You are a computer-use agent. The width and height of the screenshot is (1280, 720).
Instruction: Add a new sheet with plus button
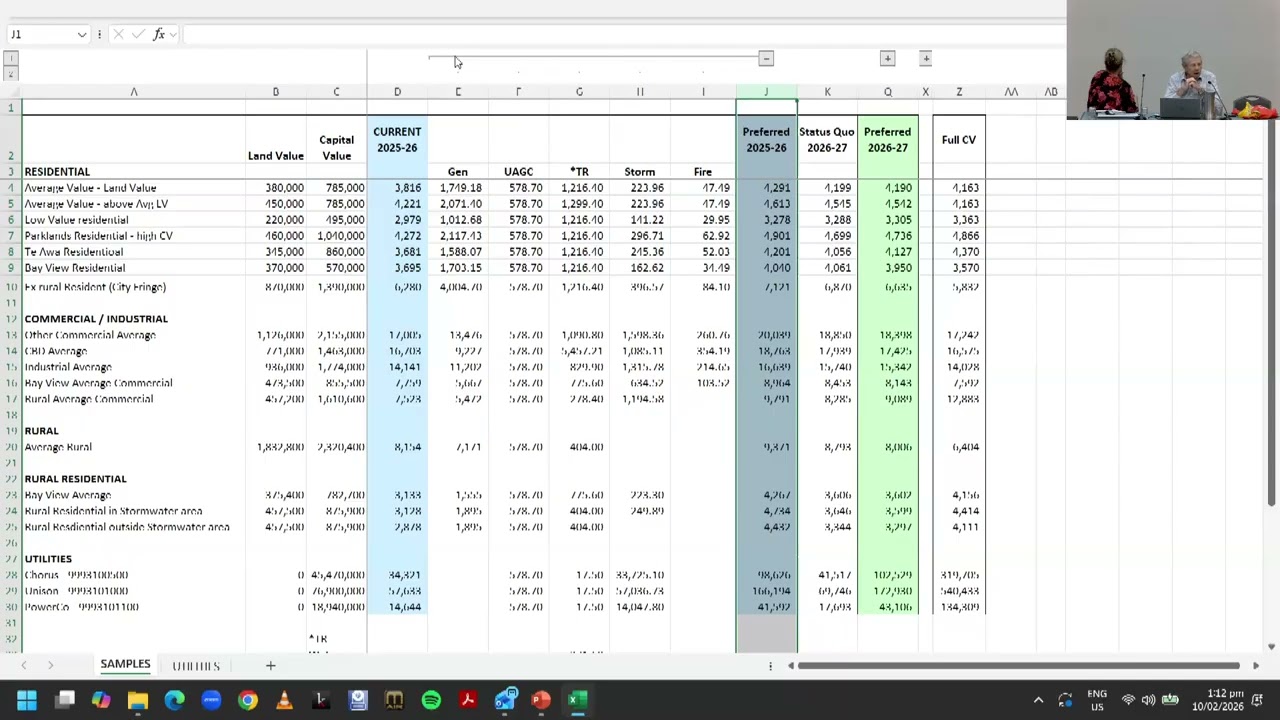point(270,665)
